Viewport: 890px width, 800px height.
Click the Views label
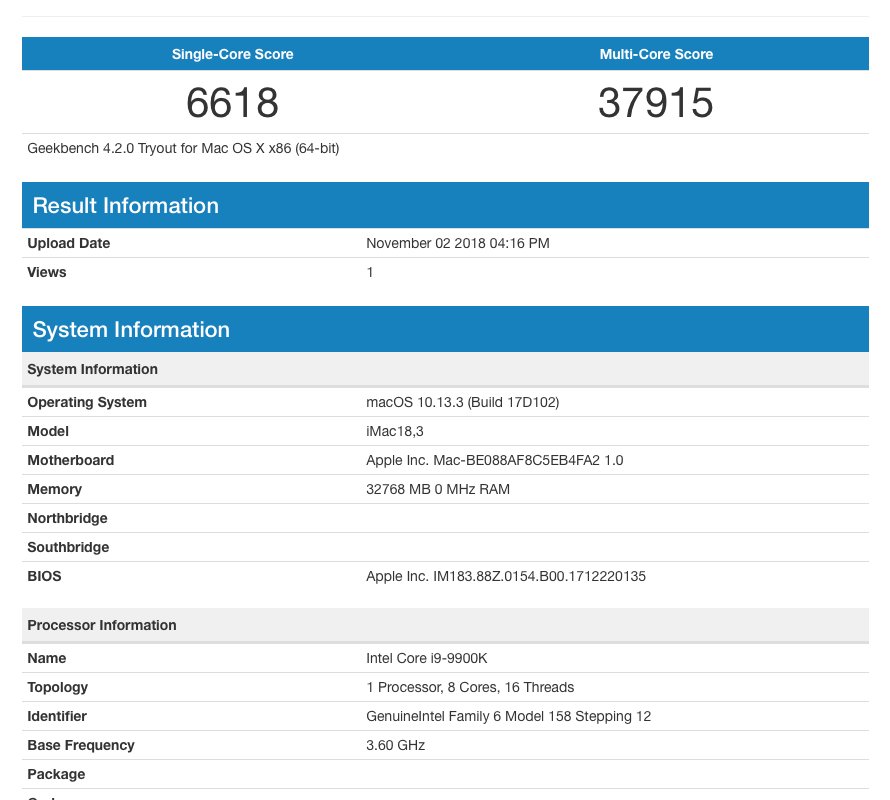47,272
